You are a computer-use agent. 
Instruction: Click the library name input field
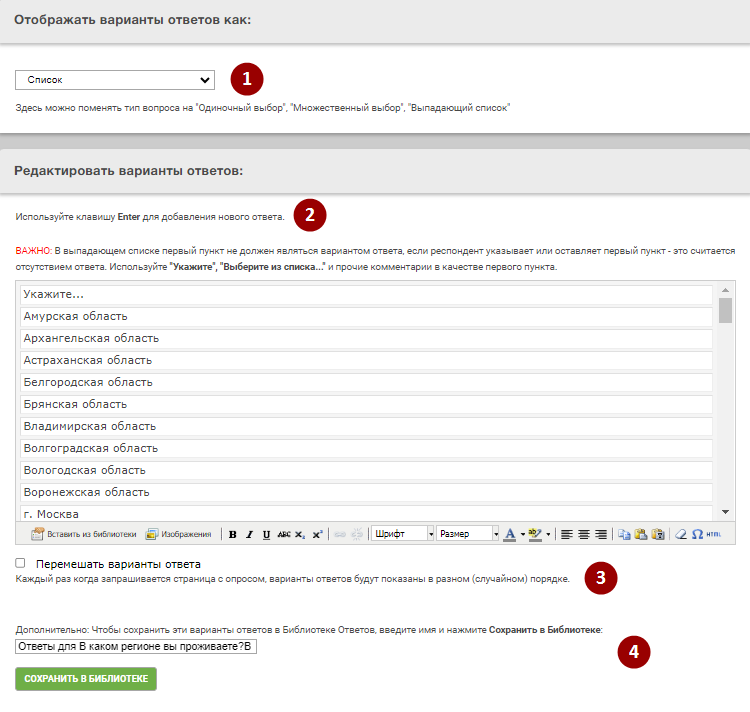click(136, 647)
